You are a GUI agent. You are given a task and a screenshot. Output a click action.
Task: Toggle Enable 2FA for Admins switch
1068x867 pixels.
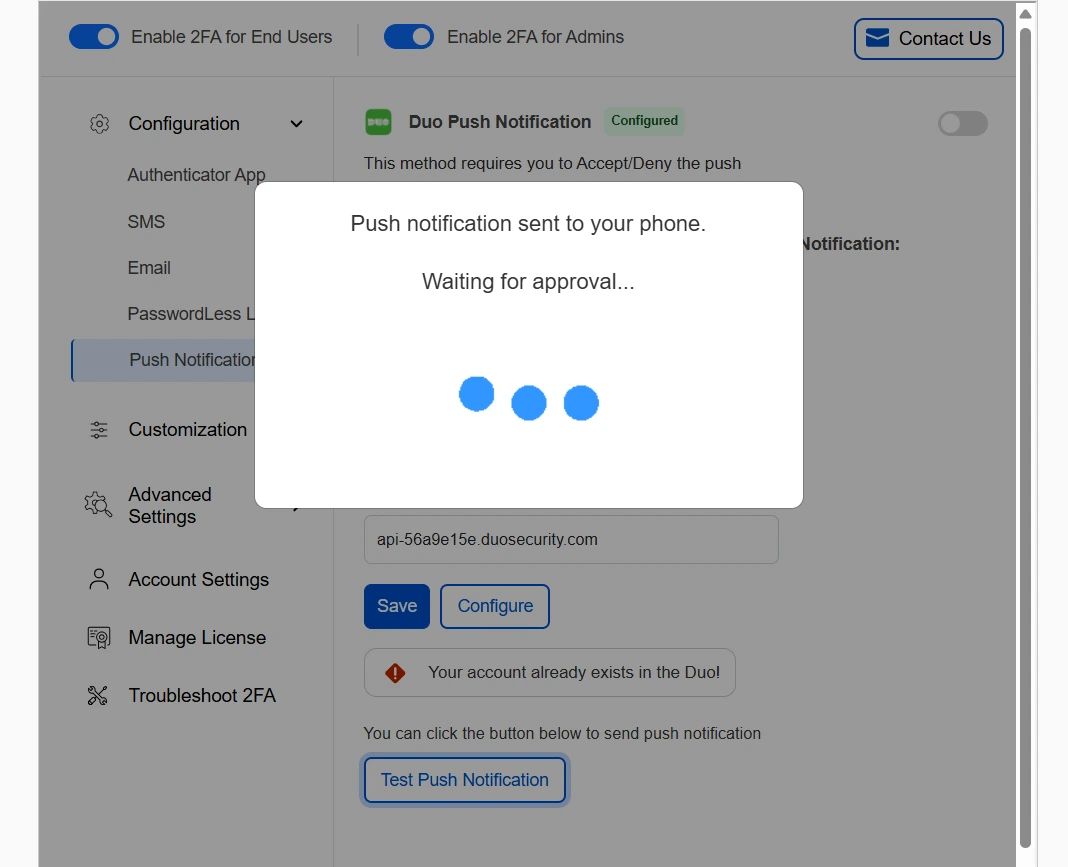[409, 37]
